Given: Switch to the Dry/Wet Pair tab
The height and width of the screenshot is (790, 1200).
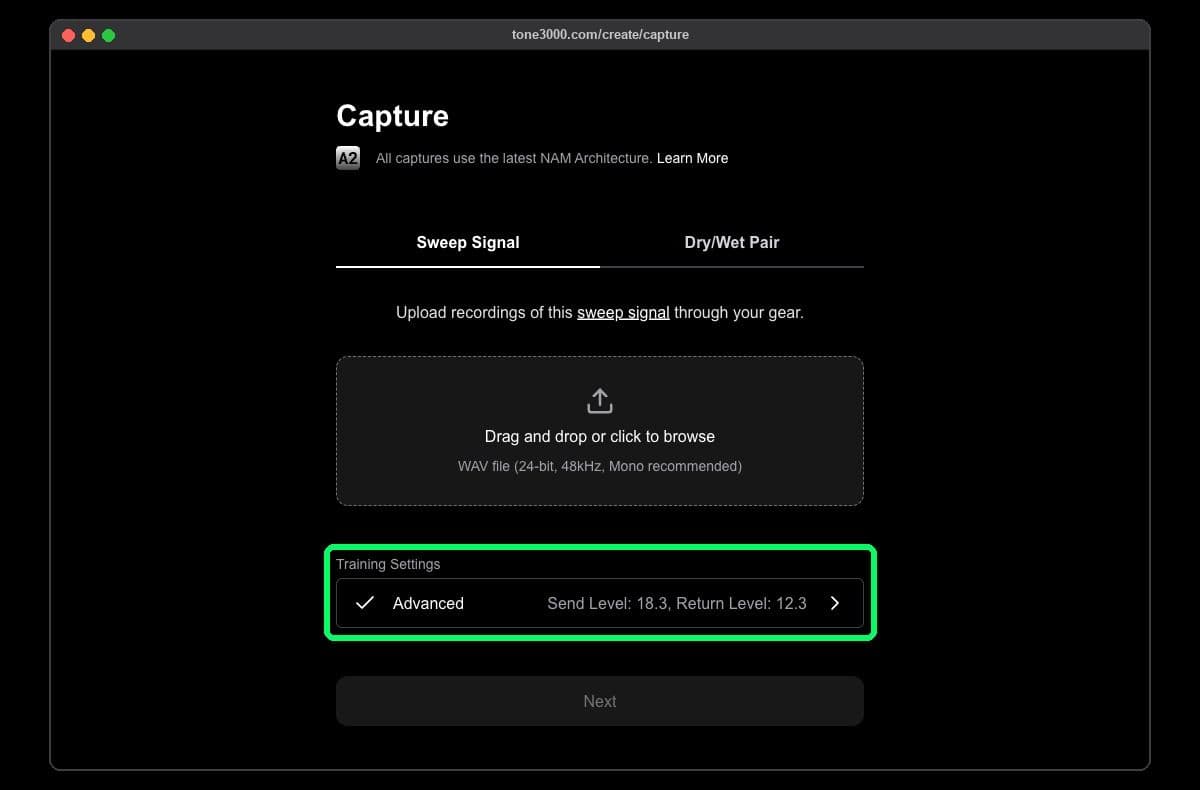Looking at the screenshot, I should tap(732, 242).
